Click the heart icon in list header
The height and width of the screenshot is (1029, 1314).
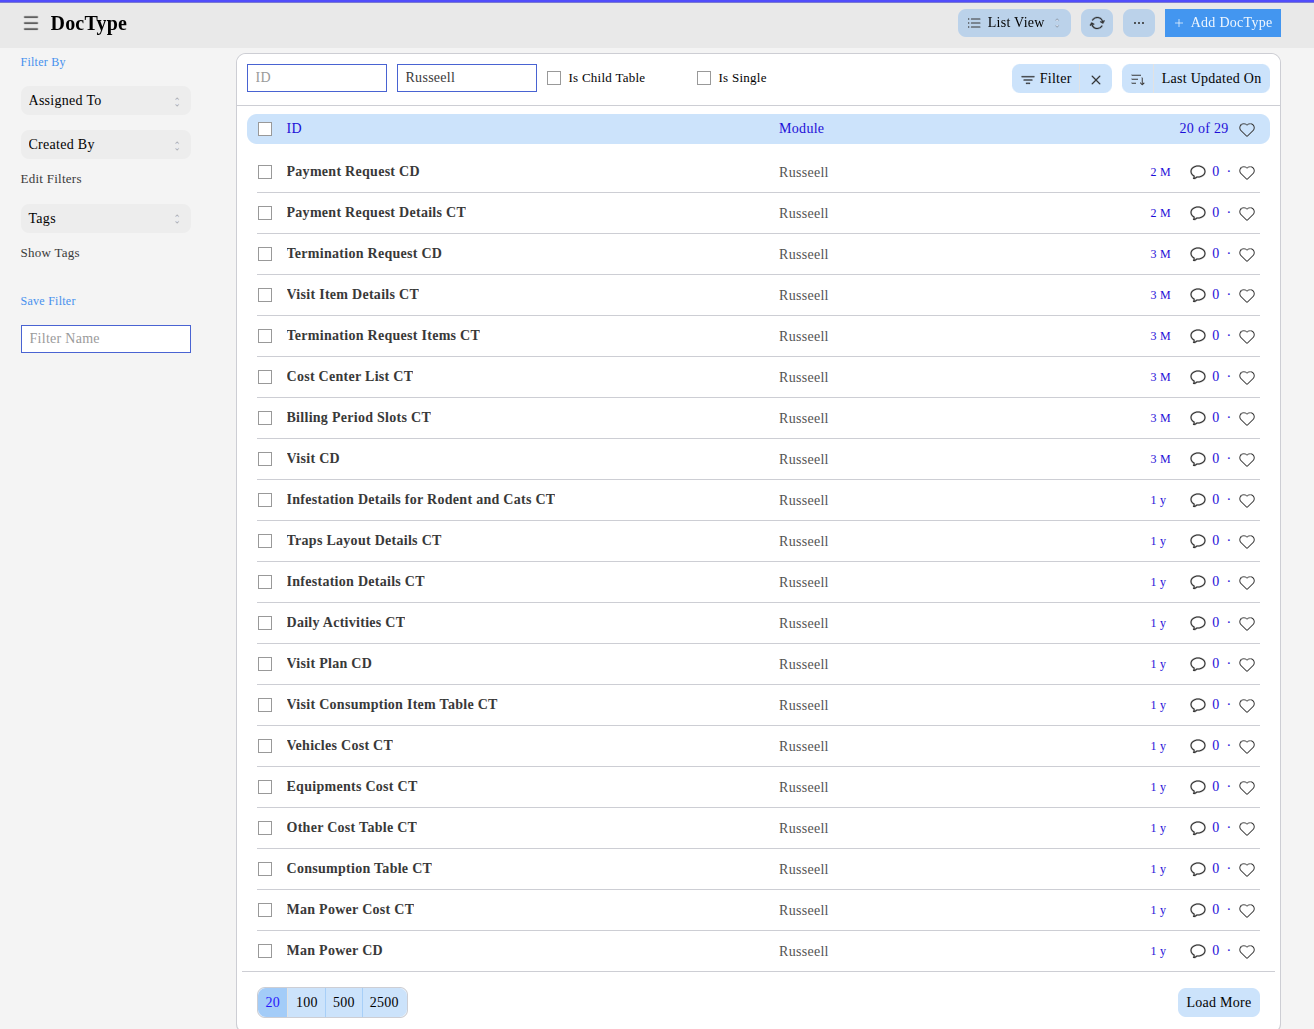point(1247,130)
